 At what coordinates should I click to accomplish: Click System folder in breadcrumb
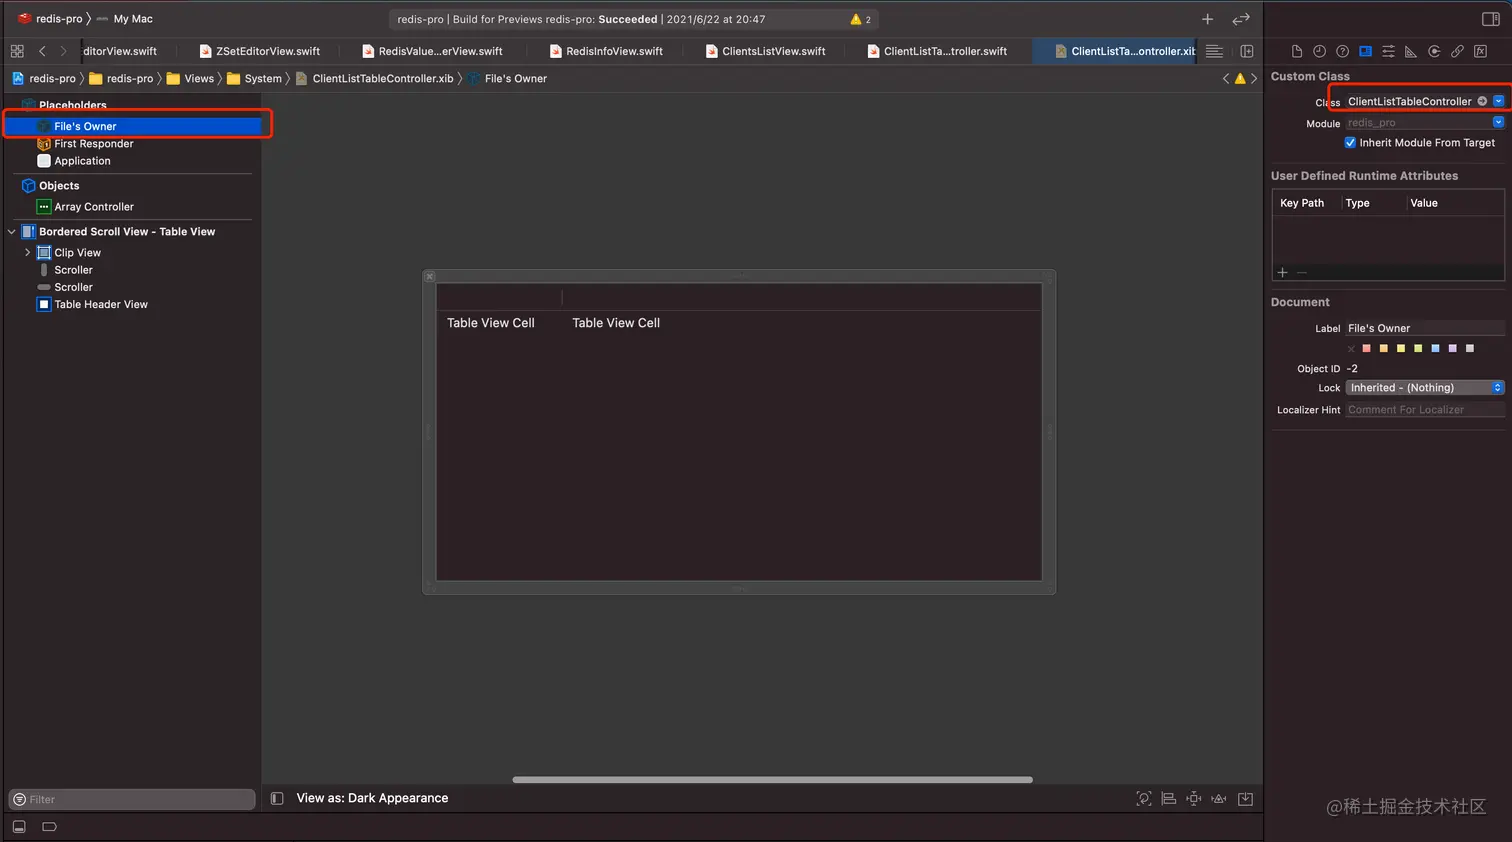pyautogui.click(x=254, y=78)
